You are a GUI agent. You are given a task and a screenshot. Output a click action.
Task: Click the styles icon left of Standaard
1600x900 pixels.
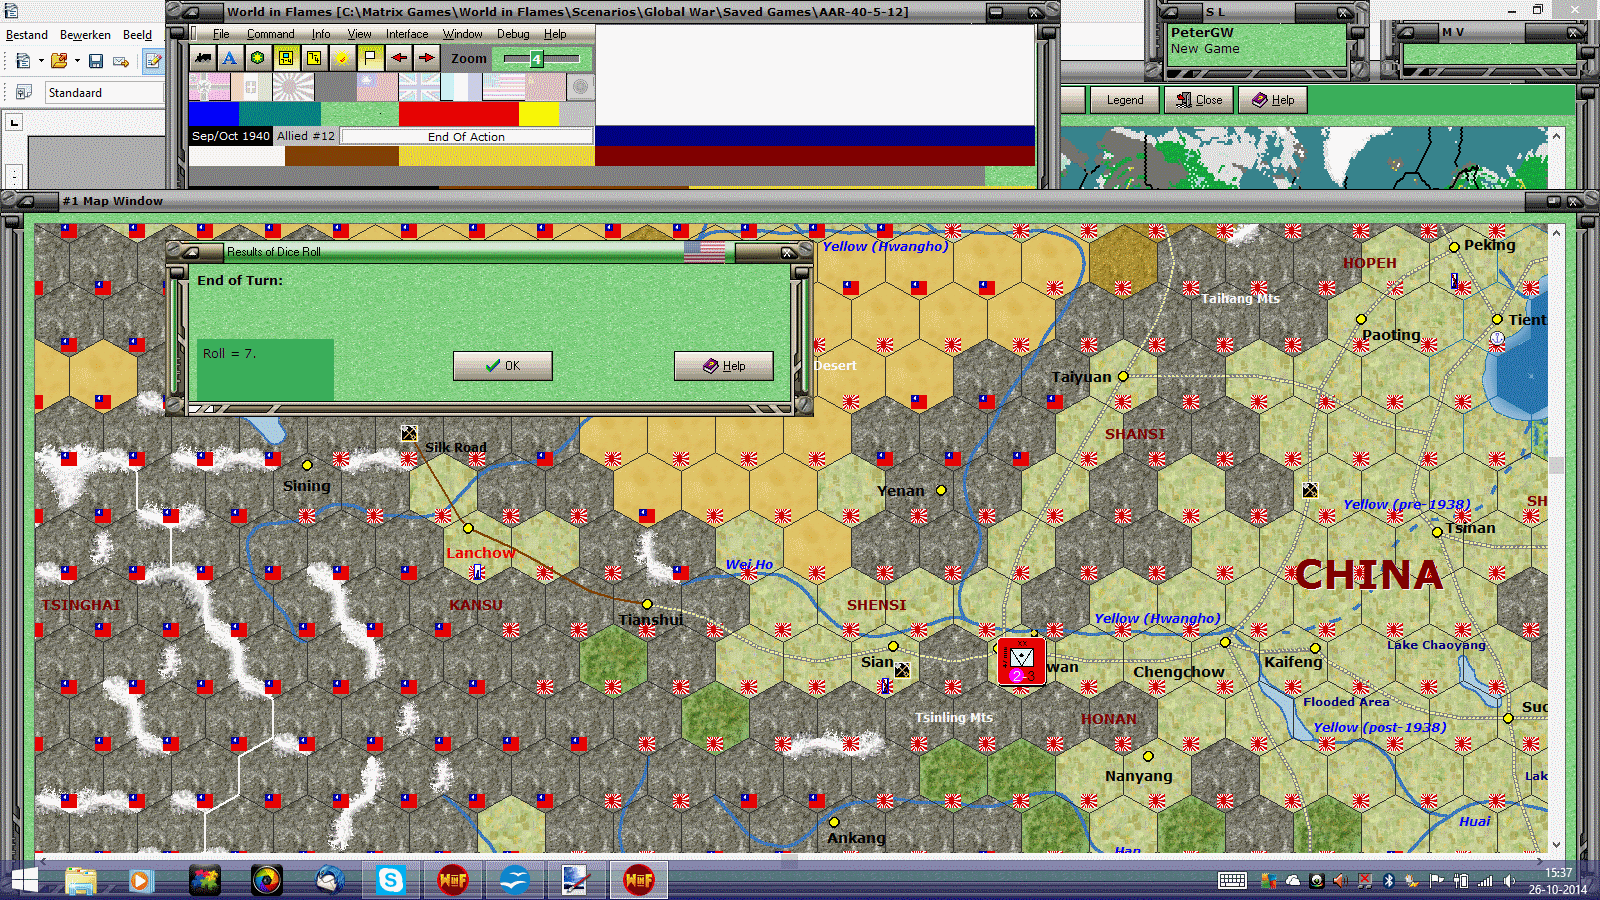(x=23, y=92)
